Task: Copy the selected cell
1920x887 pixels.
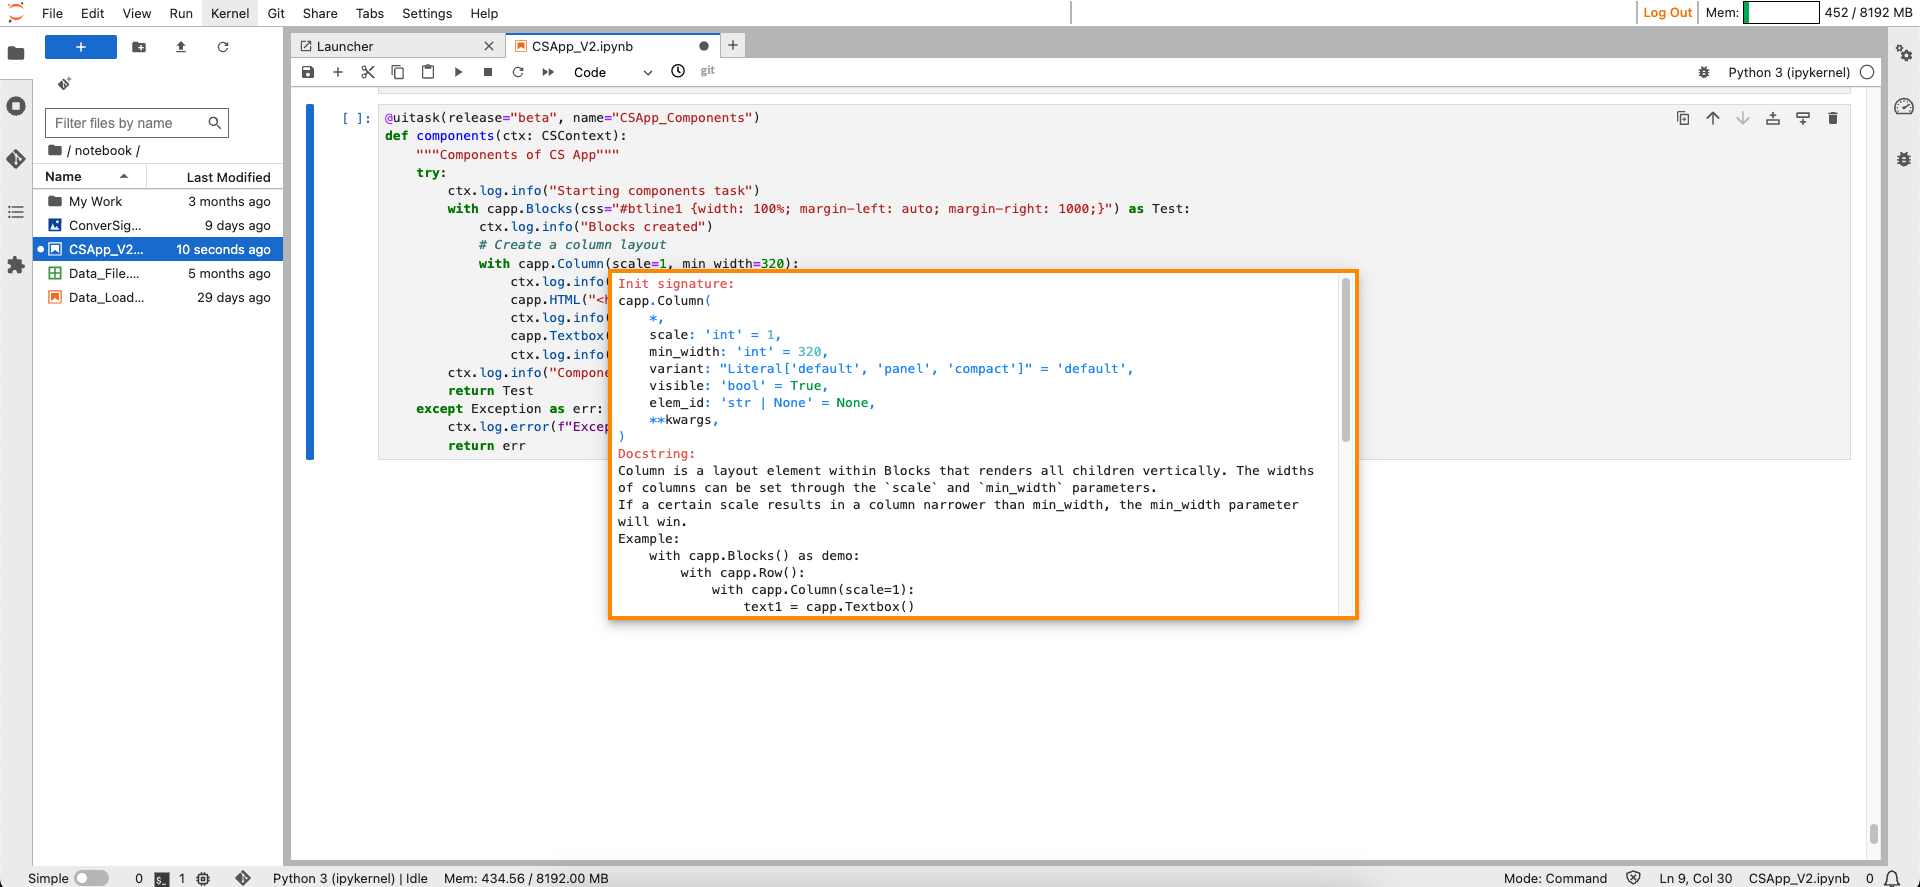Action: tap(398, 72)
